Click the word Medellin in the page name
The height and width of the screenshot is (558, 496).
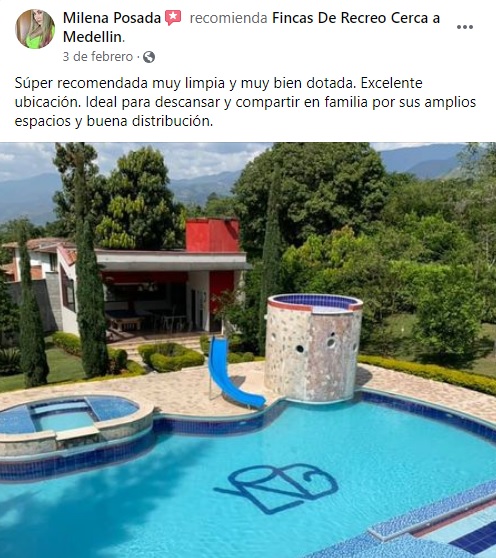[93, 37]
